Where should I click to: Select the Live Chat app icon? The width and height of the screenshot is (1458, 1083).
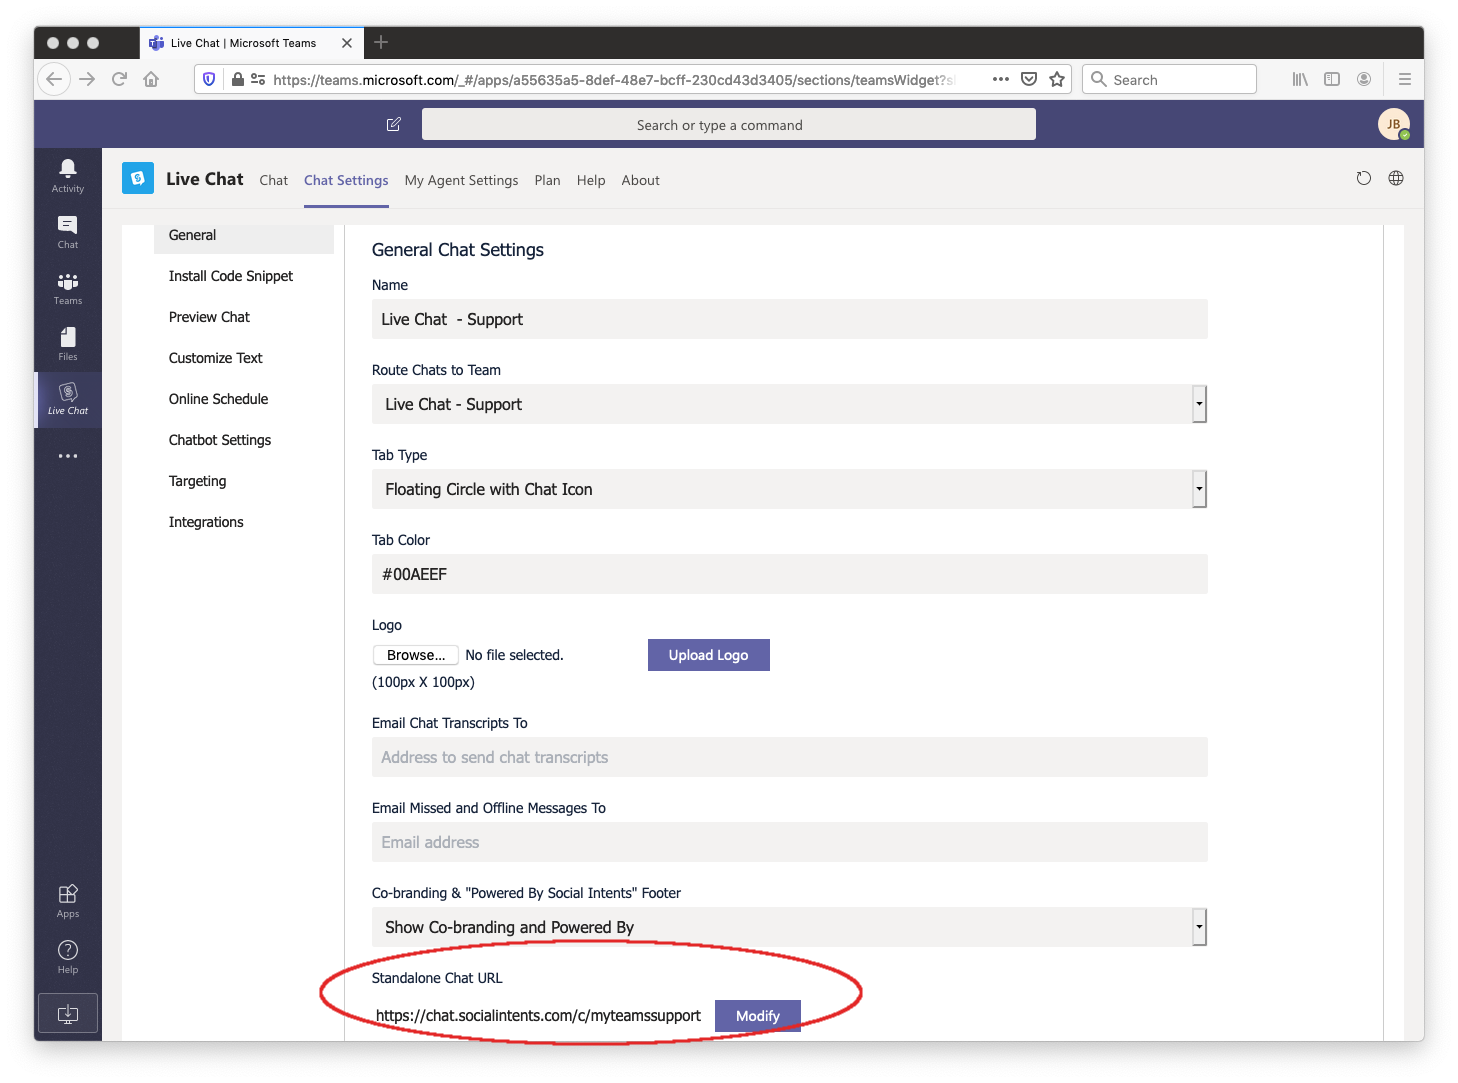(x=67, y=399)
